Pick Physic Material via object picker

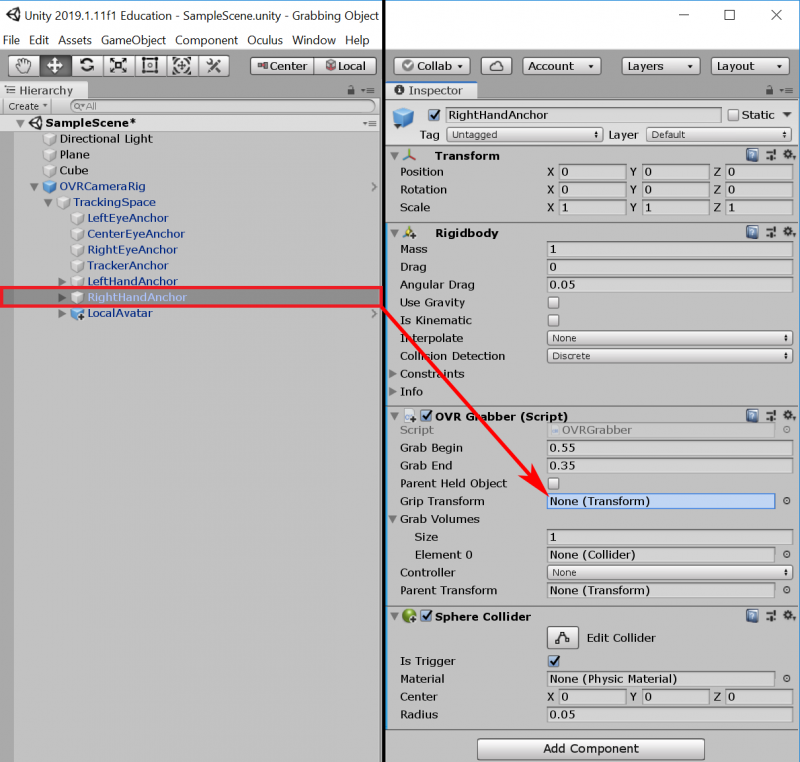click(787, 679)
